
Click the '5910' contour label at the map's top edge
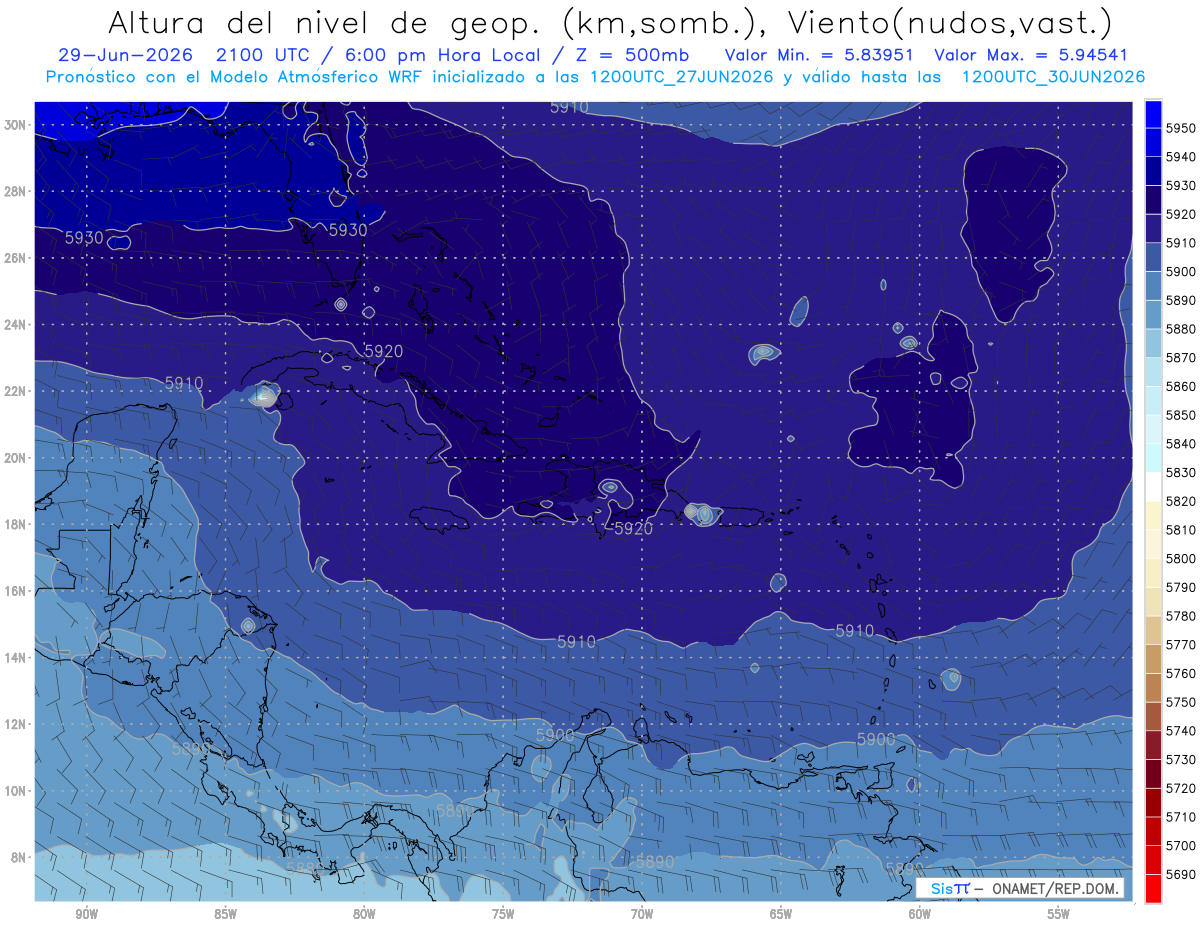click(x=568, y=107)
